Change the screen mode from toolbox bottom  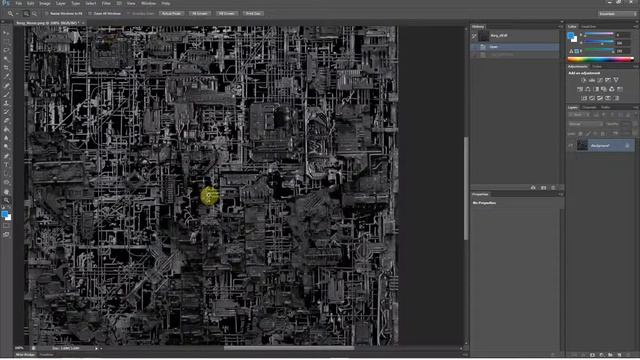click(6, 235)
